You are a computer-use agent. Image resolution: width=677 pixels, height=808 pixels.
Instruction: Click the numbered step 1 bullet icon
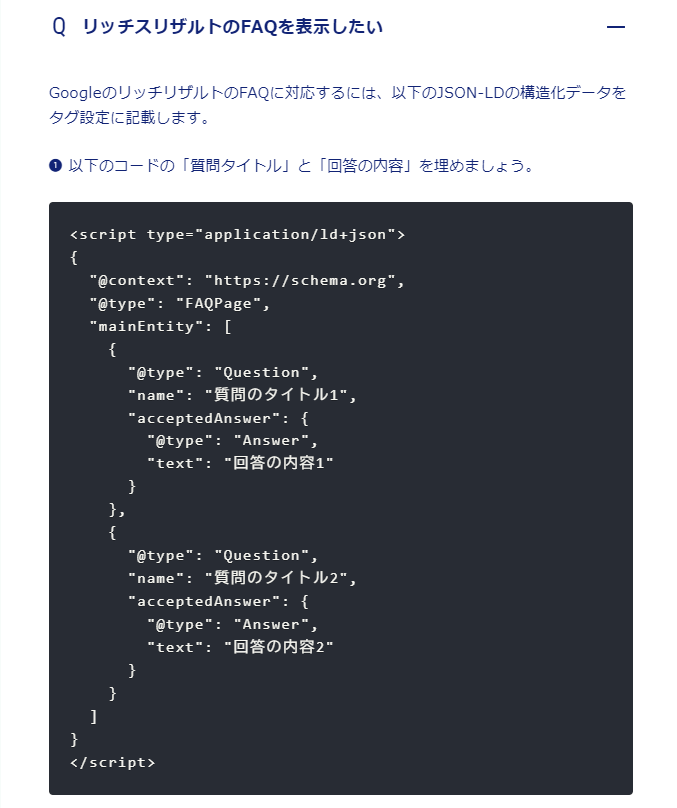pos(55,165)
